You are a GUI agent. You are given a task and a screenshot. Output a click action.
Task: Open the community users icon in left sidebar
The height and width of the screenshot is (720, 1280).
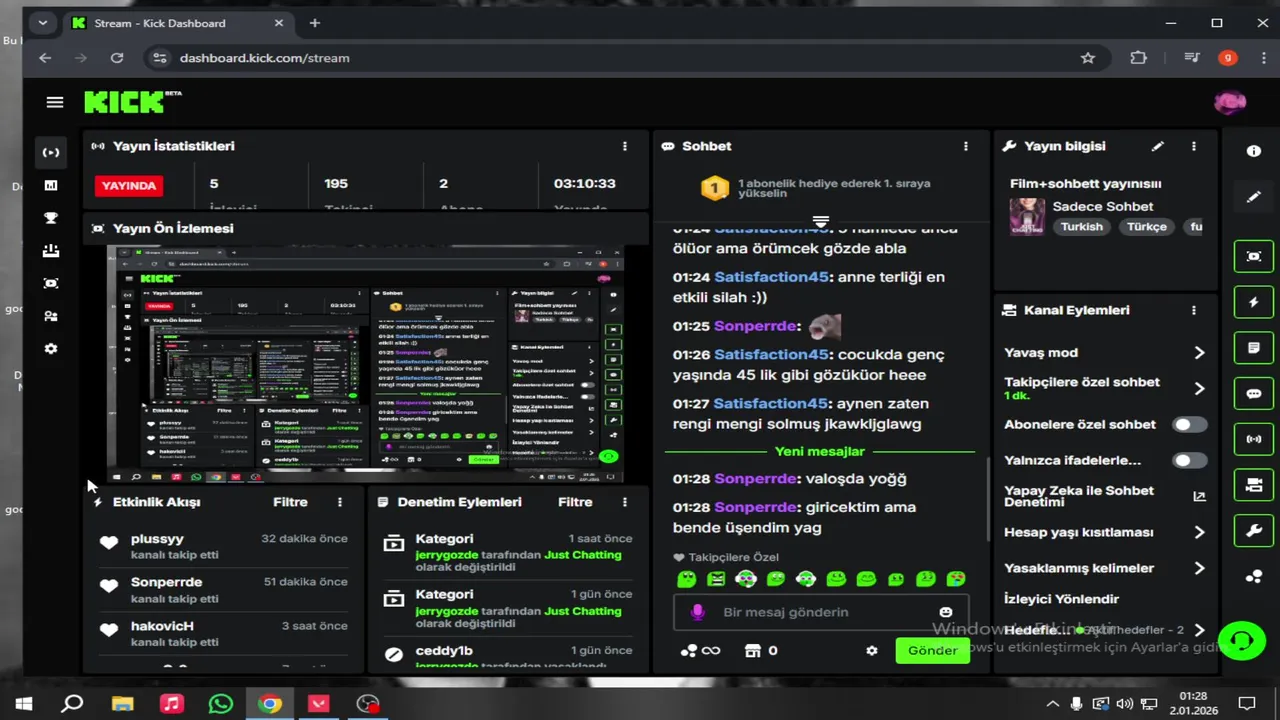coord(51,316)
